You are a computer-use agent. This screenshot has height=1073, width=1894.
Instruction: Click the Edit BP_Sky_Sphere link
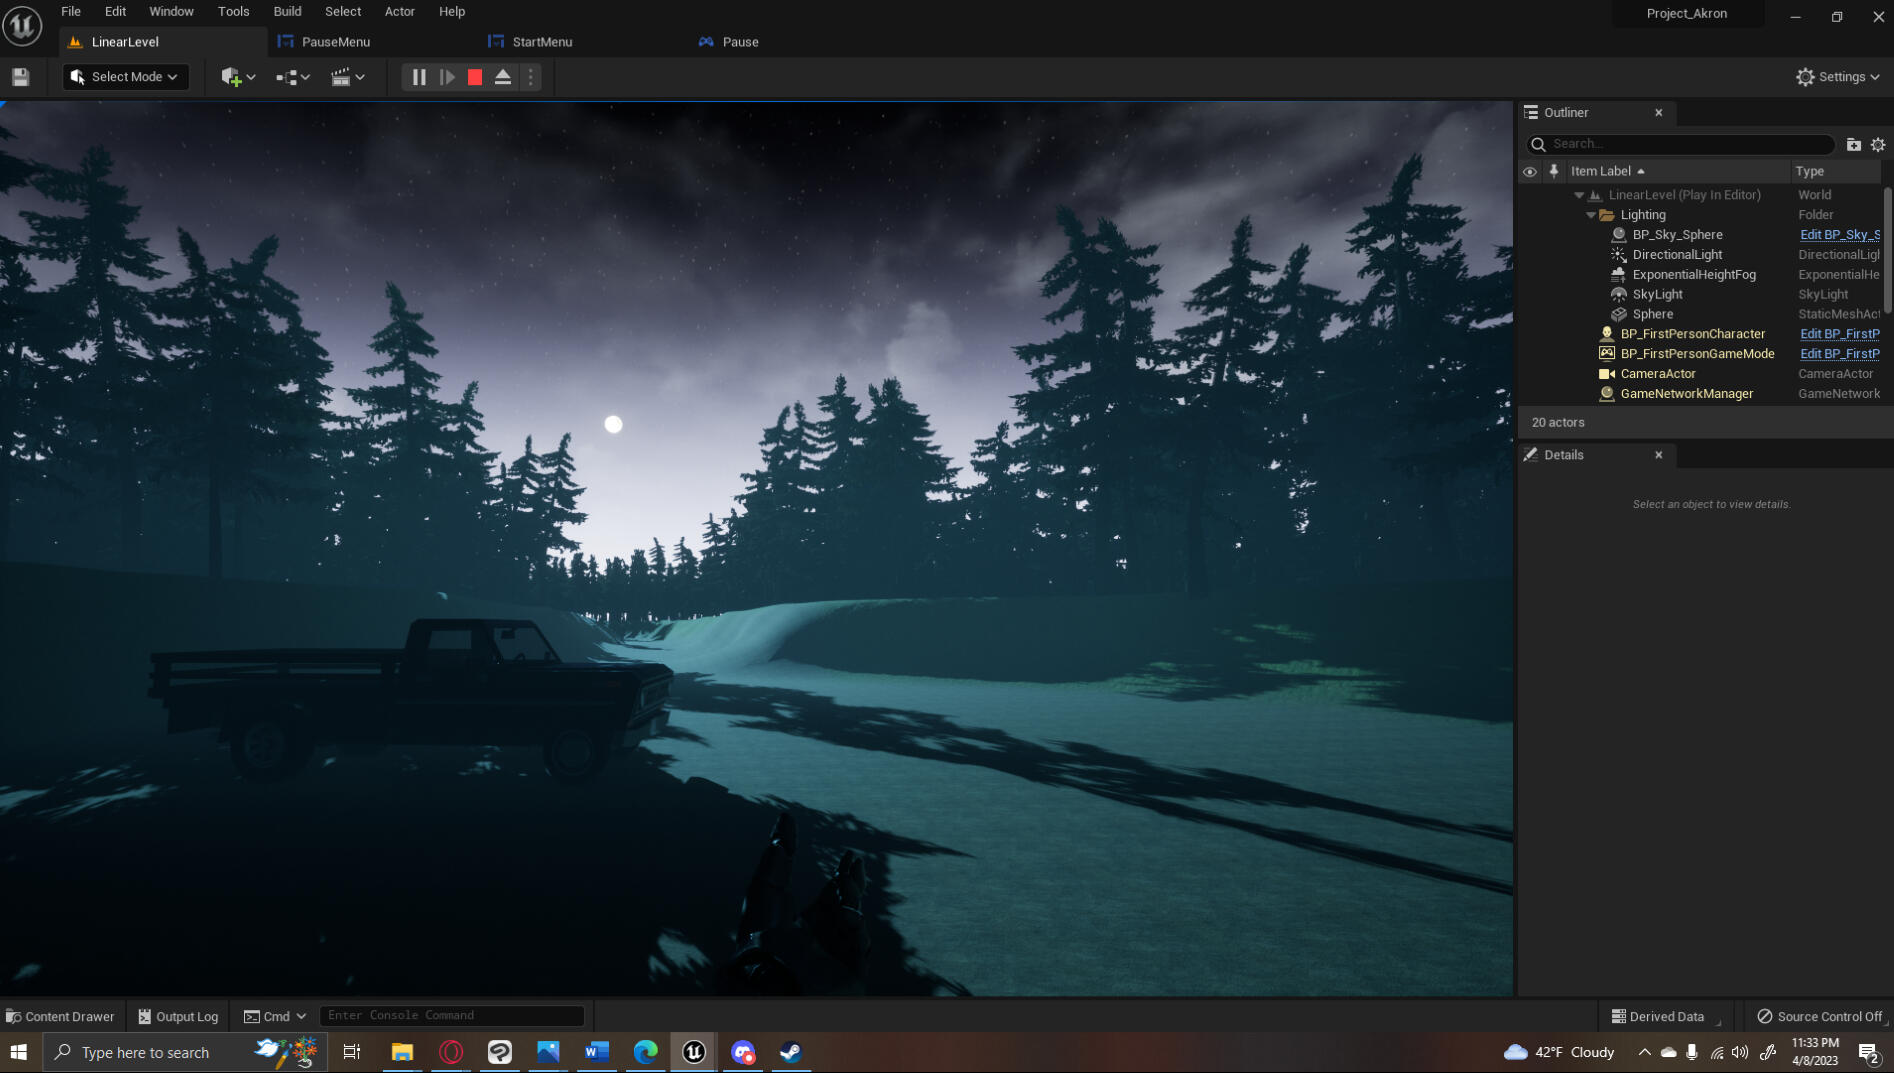pos(1839,235)
